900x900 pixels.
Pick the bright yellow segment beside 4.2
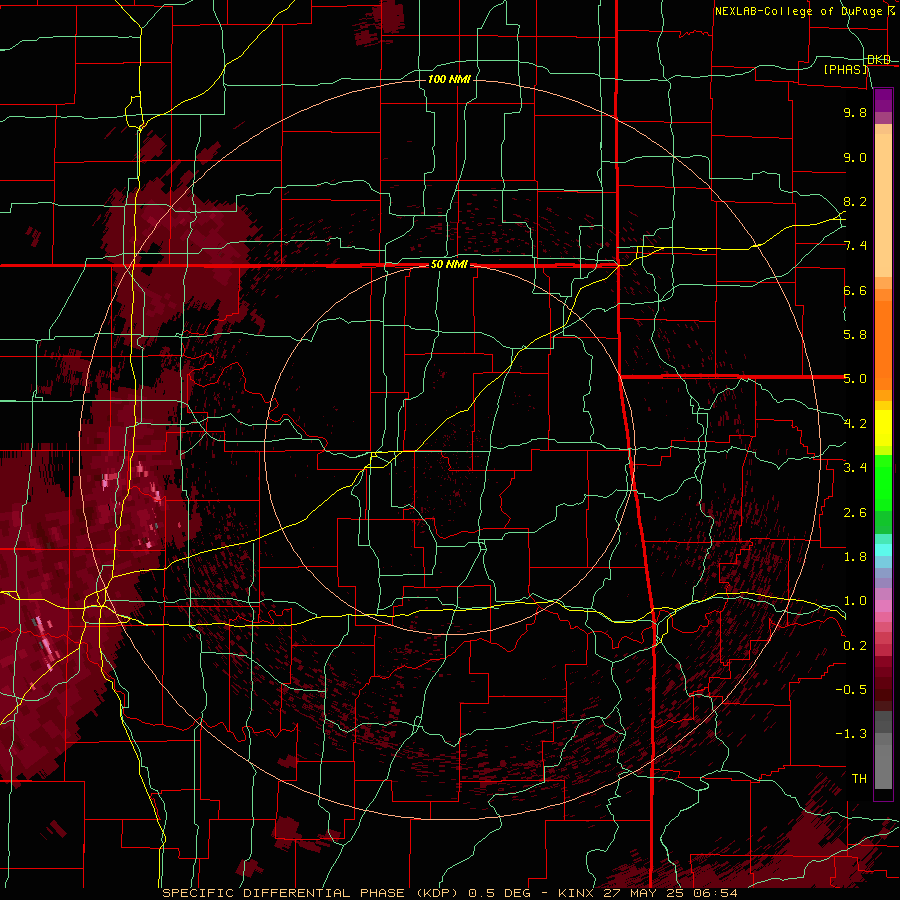[883, 428]
